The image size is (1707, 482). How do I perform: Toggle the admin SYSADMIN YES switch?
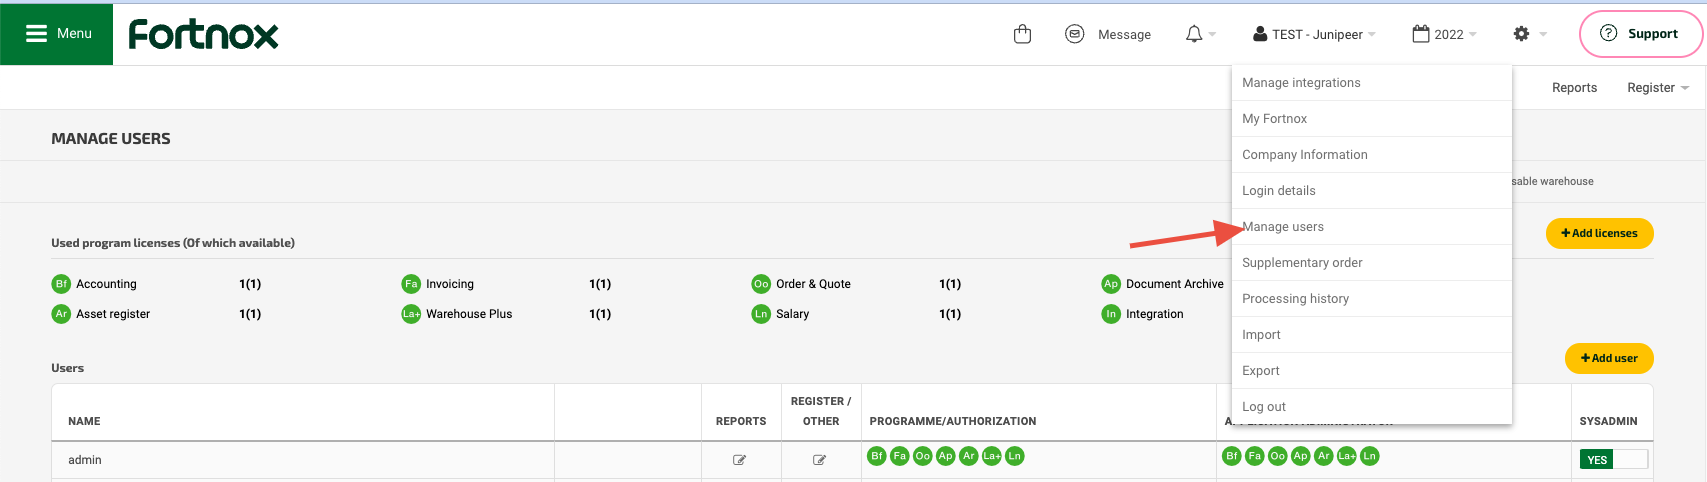tap(1613, 460)
